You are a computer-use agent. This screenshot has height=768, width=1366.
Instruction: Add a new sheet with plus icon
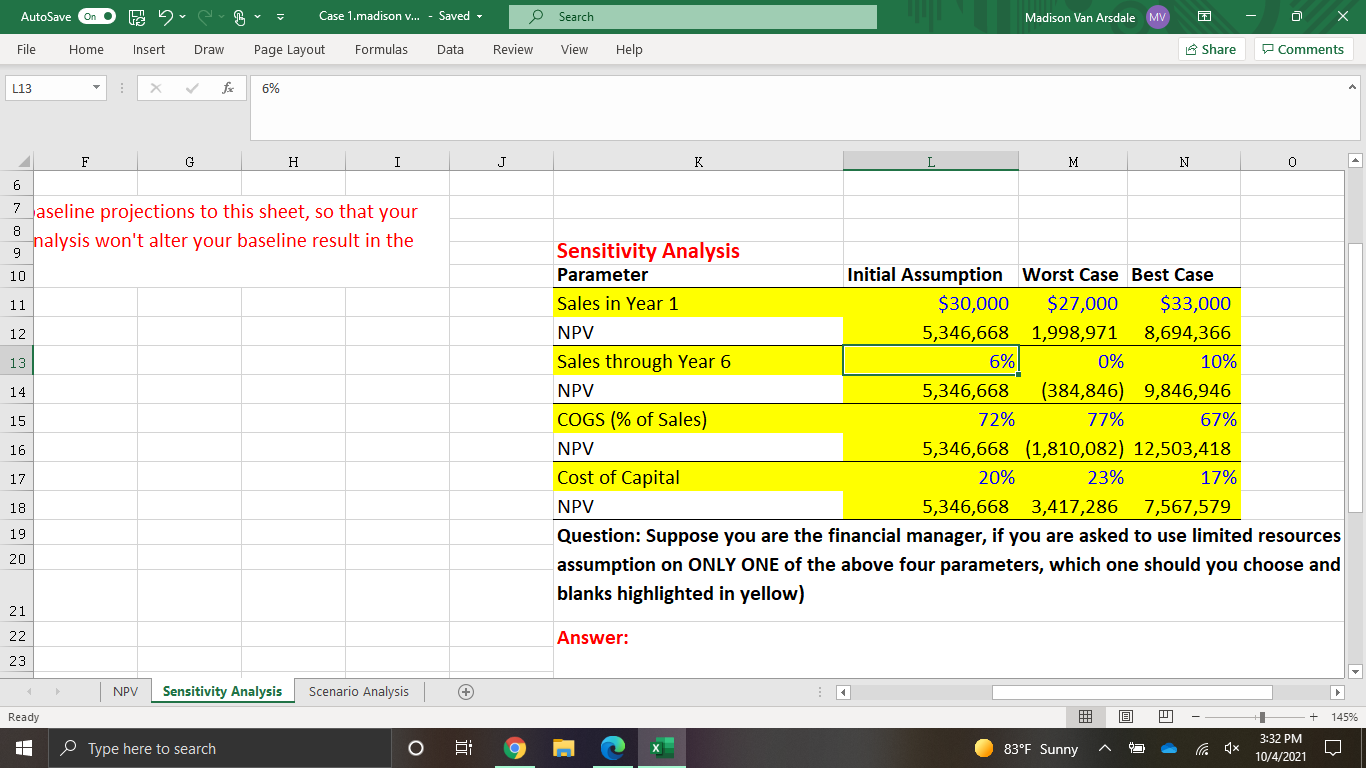(x=465, y=692)
